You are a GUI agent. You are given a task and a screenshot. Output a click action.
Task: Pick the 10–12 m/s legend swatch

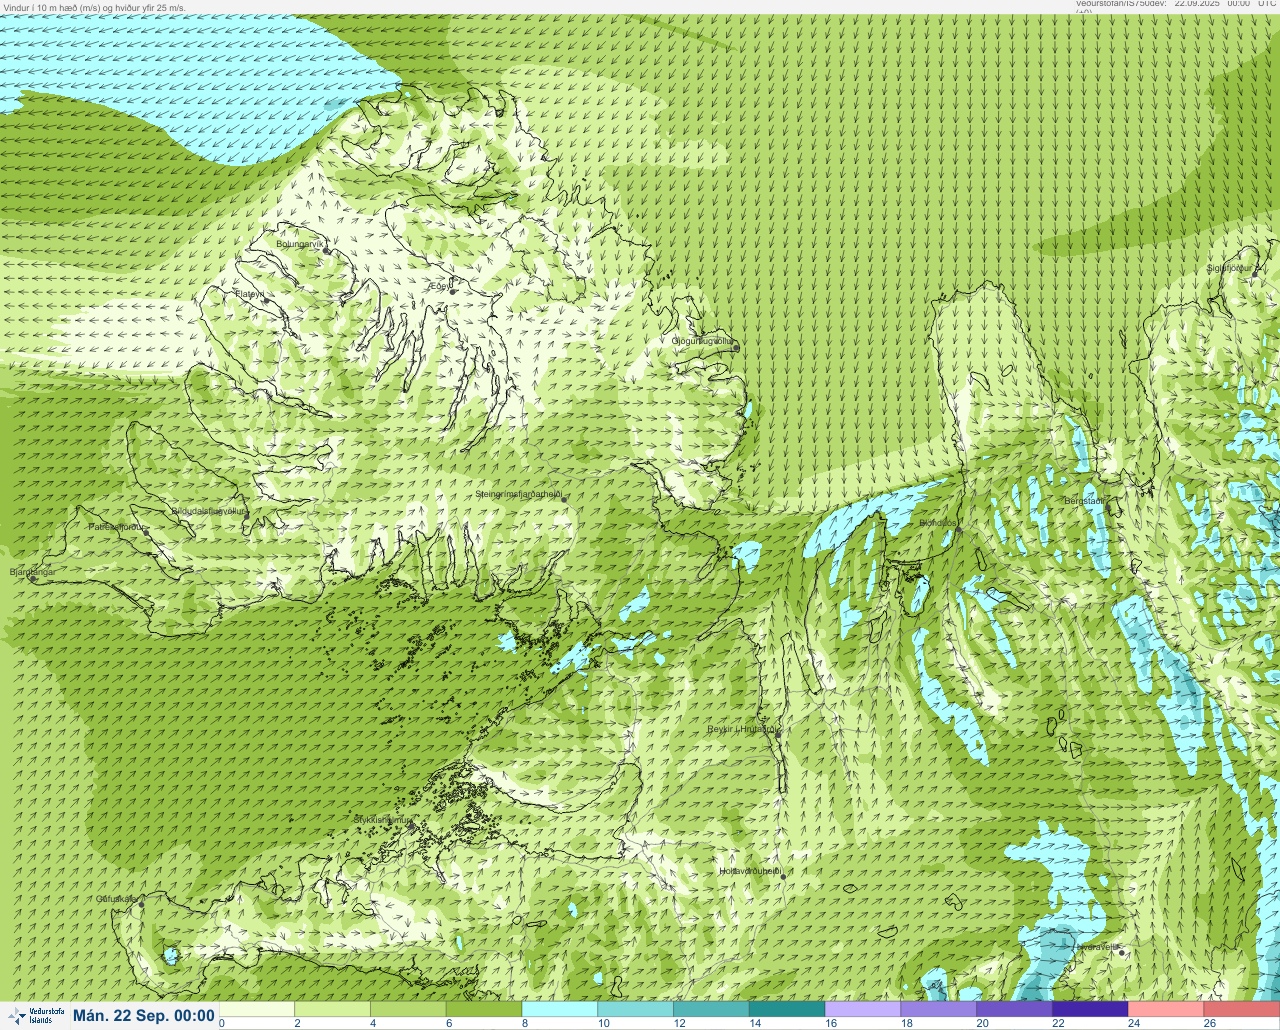pyautogui.click(x=636, y=1009)
